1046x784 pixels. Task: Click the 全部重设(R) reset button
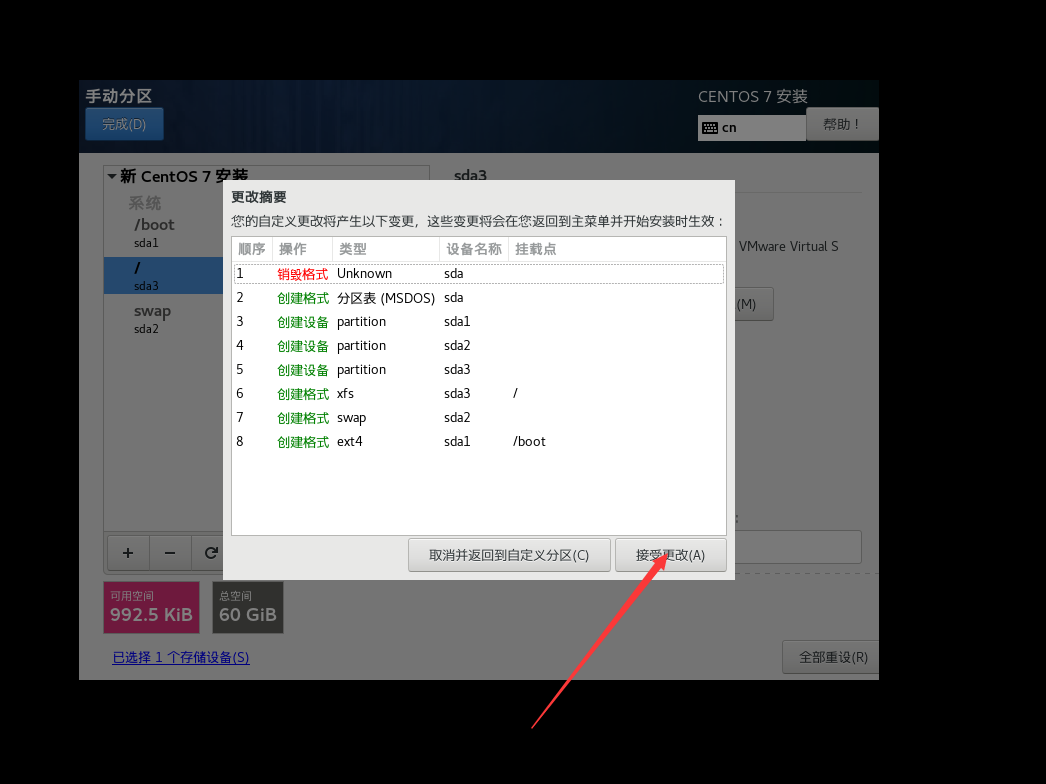tap(830, 656)
